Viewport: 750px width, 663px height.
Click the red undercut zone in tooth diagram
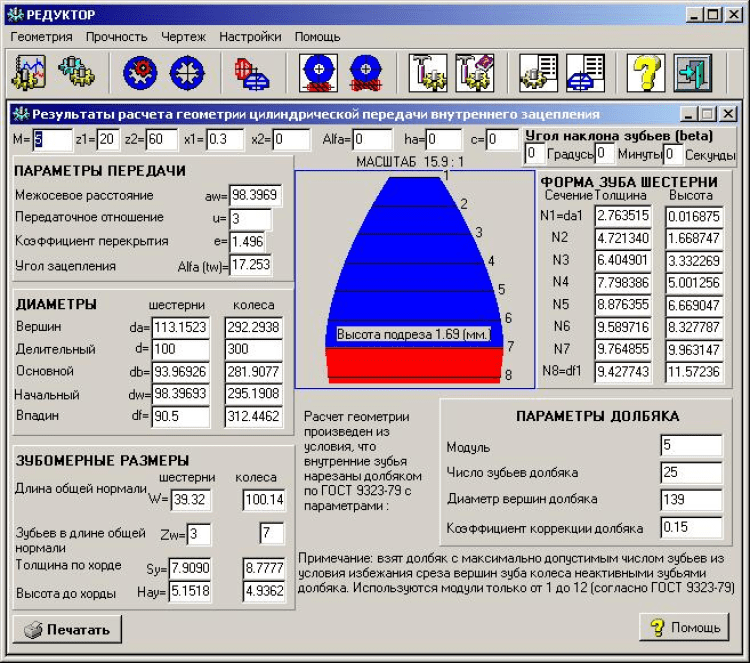[415, 365]
